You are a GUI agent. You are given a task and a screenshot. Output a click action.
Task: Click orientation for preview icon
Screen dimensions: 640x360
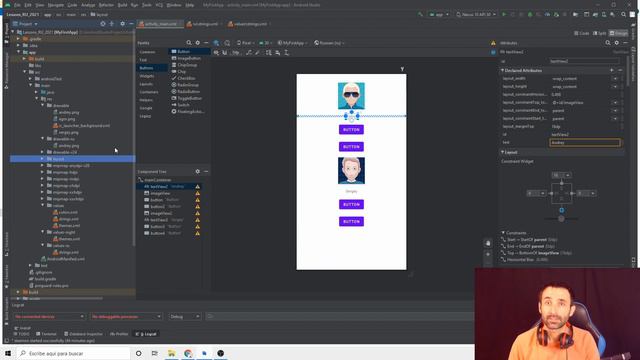point(227,42)
